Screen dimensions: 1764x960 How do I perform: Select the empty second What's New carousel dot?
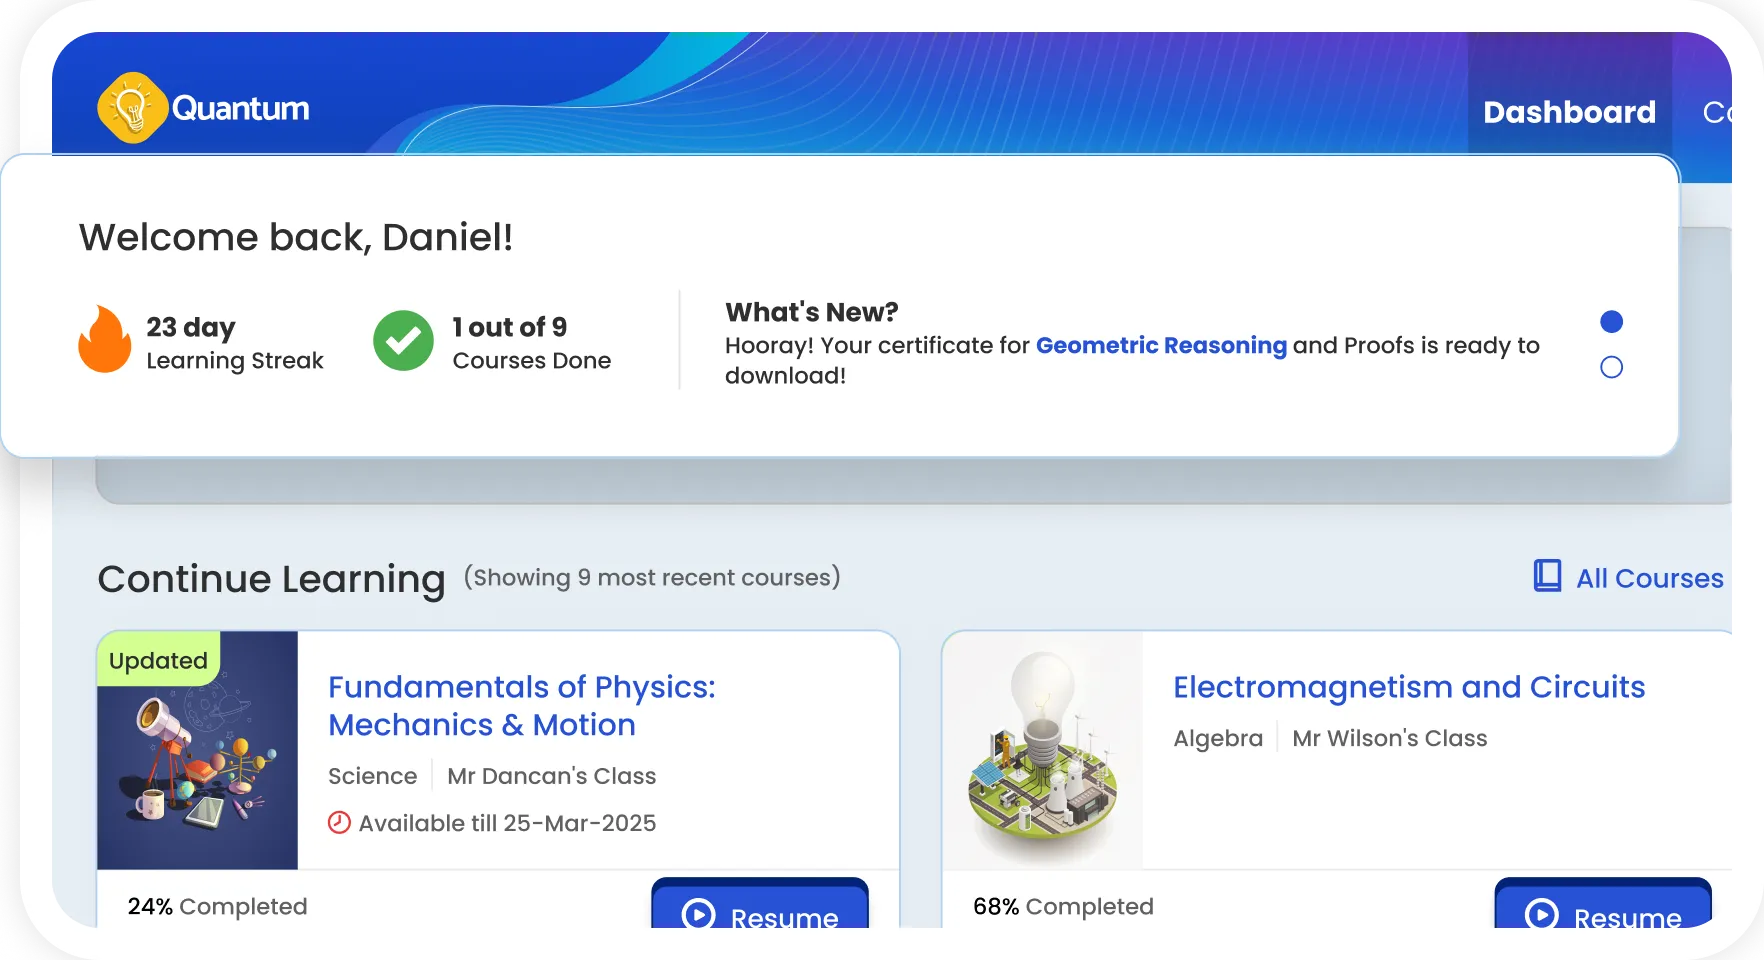pyautogui.click(x=1611, y=367)
